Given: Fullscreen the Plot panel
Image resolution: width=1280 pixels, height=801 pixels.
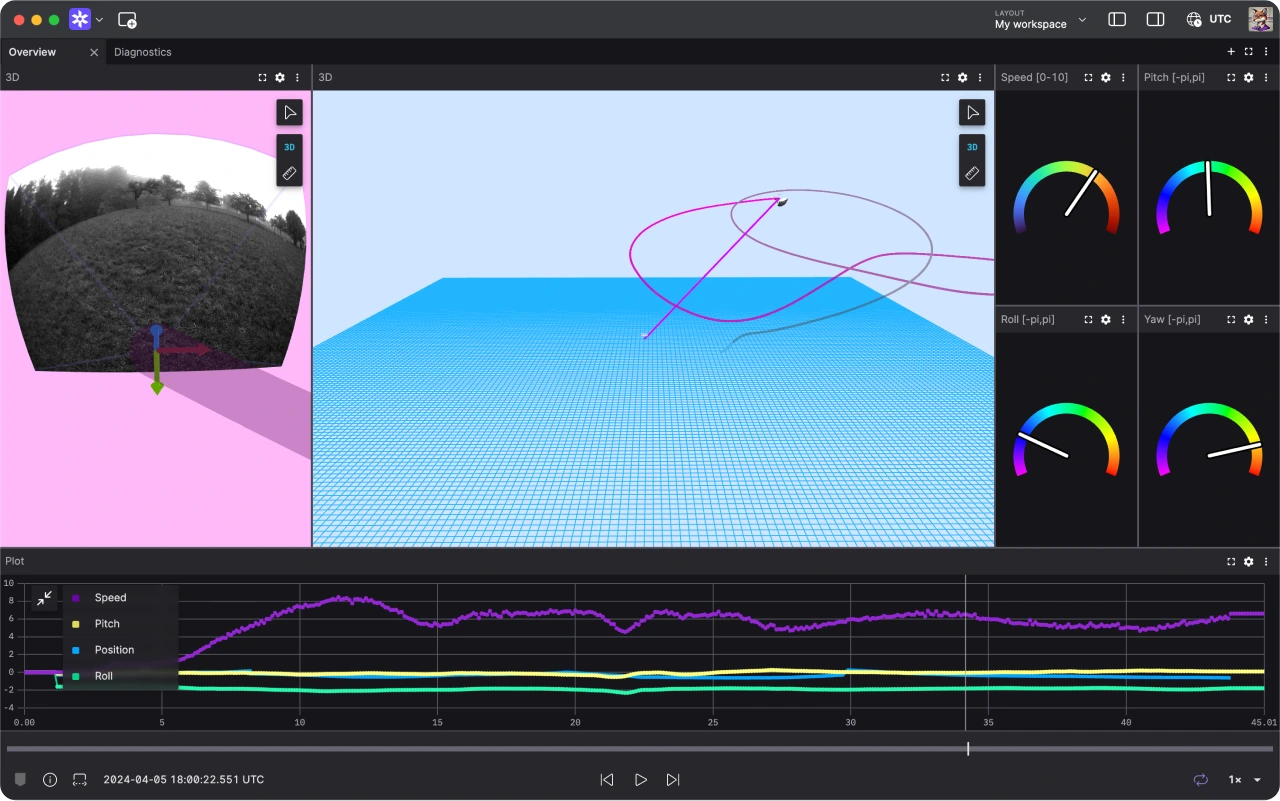Looking at the screenshot, I should (x=1231, y=561).
